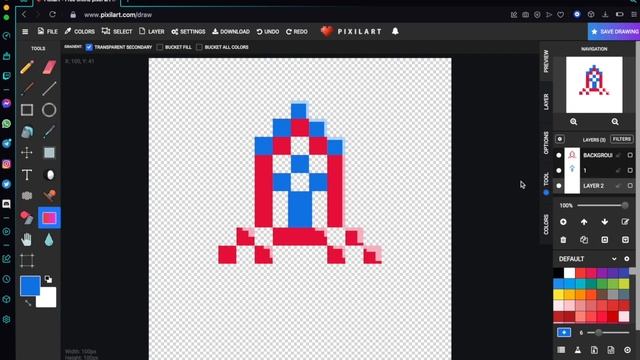This screenshot has width=640, height=360.
Task: Select the Text tool
Action: [27, 175]
